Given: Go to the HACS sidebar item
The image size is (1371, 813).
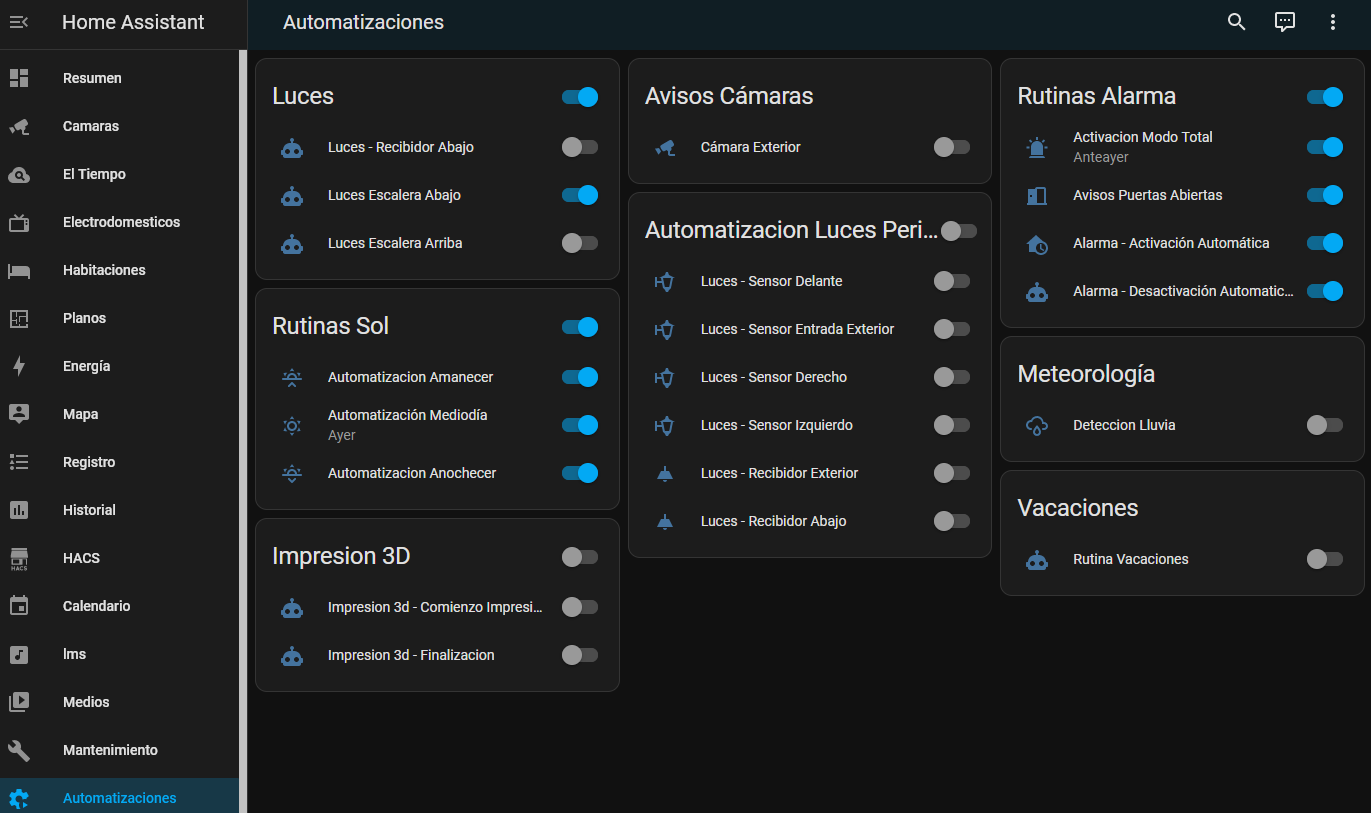Looking at the screenshot, I should click(81, 558).
